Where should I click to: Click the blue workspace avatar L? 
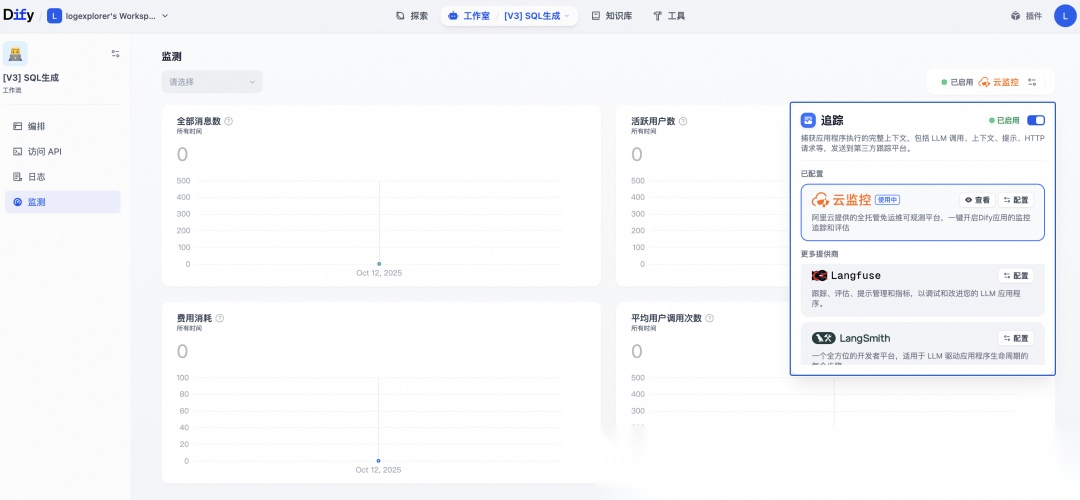click(54, 16)
